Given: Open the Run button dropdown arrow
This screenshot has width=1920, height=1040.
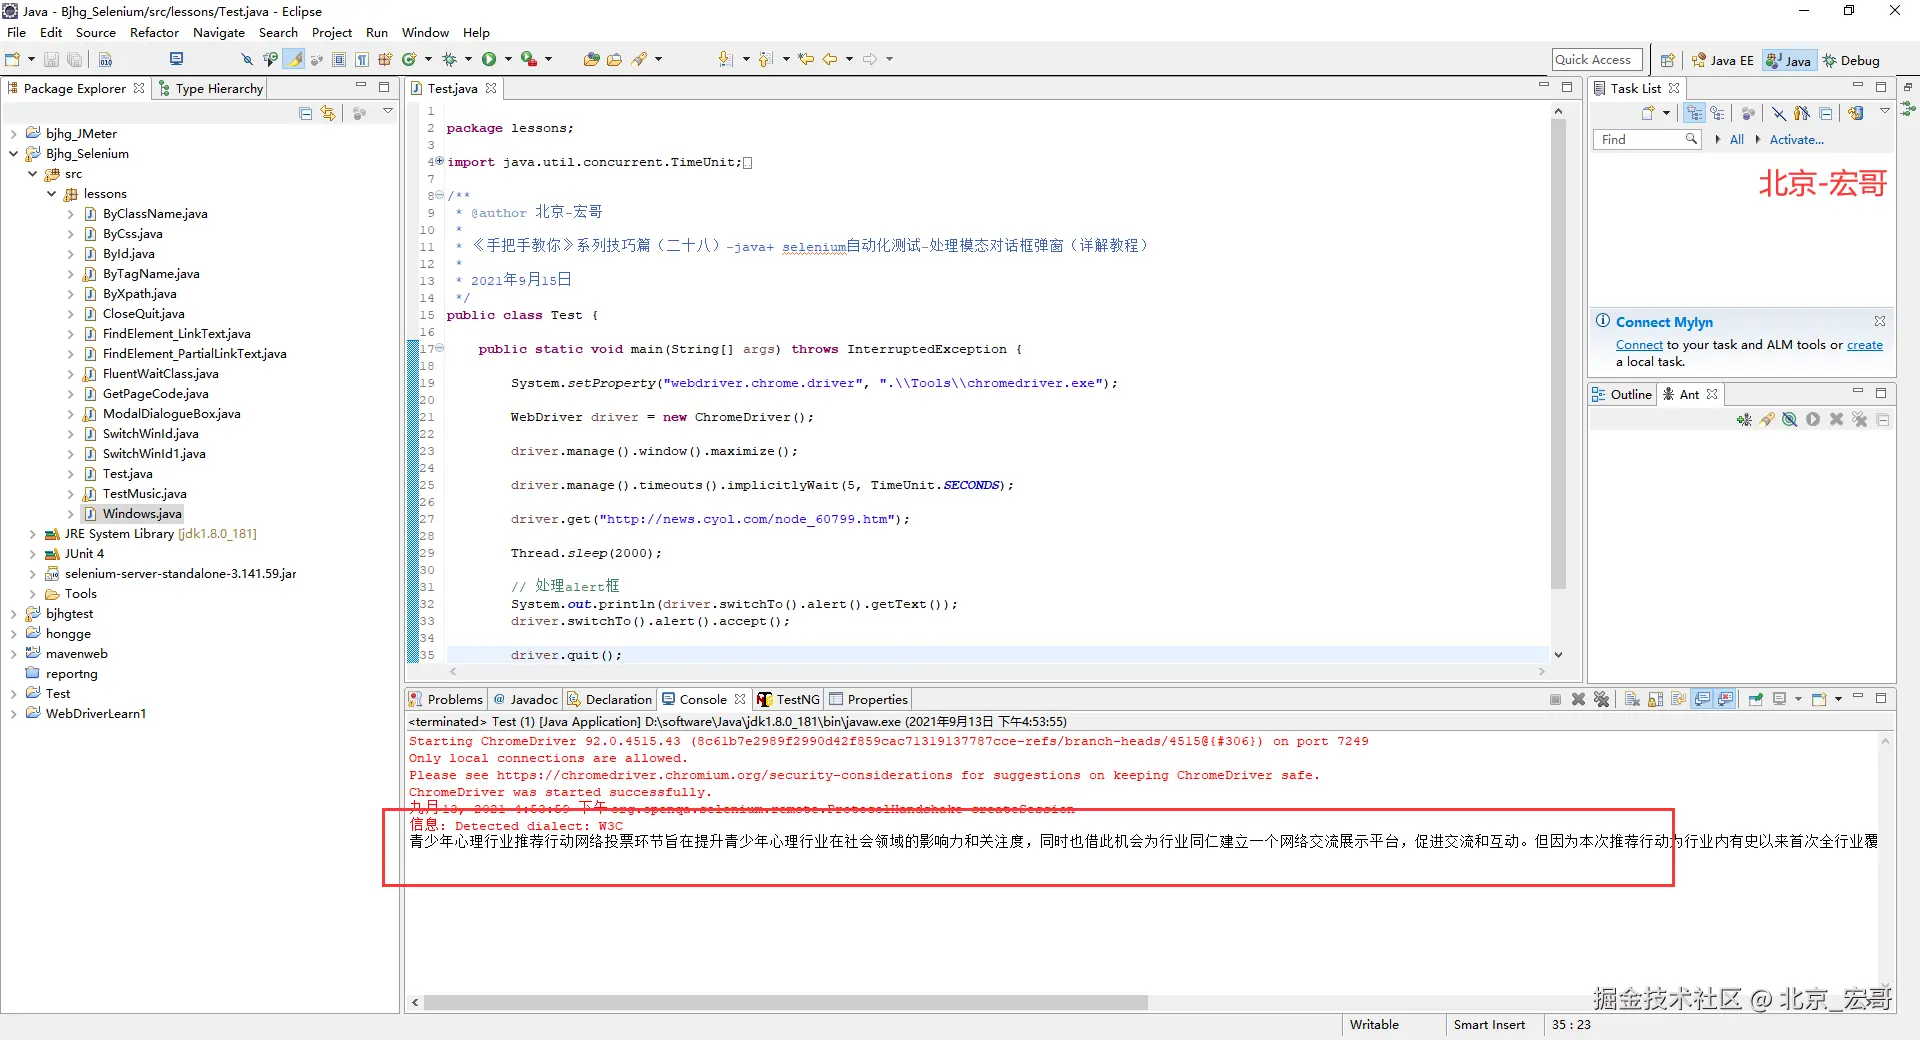Looking at the screenshot, I should pyautogui.click(x=508, y=60).
